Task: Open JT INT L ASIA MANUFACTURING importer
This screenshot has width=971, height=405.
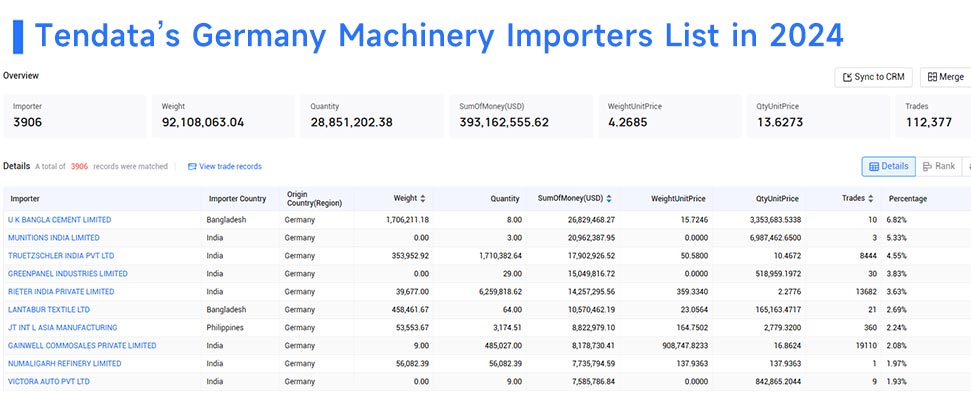Action: (x=63, y=328)
